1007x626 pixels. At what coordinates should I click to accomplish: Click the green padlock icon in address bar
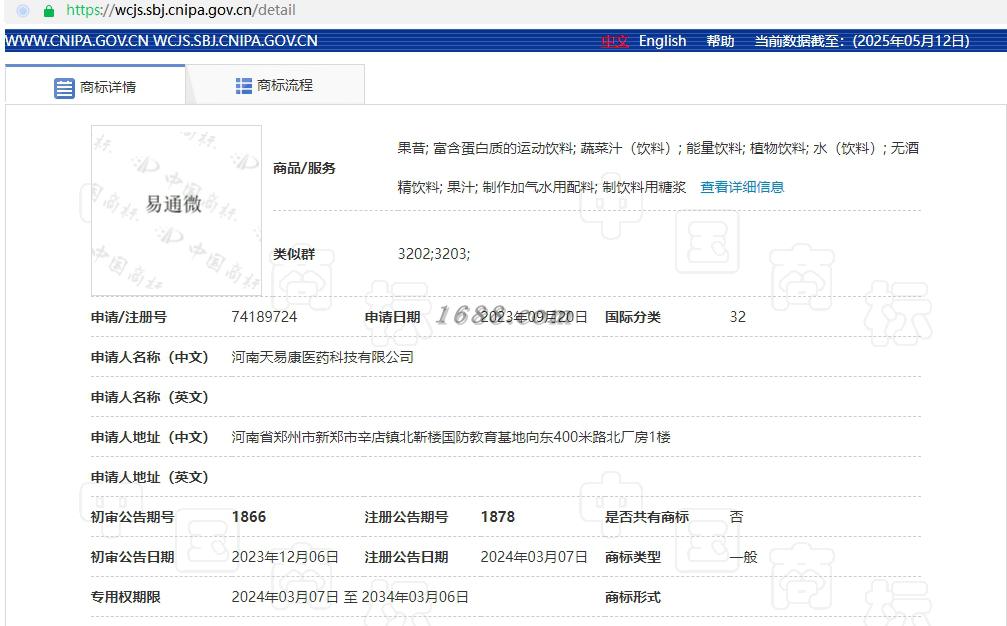coord(49,10)
